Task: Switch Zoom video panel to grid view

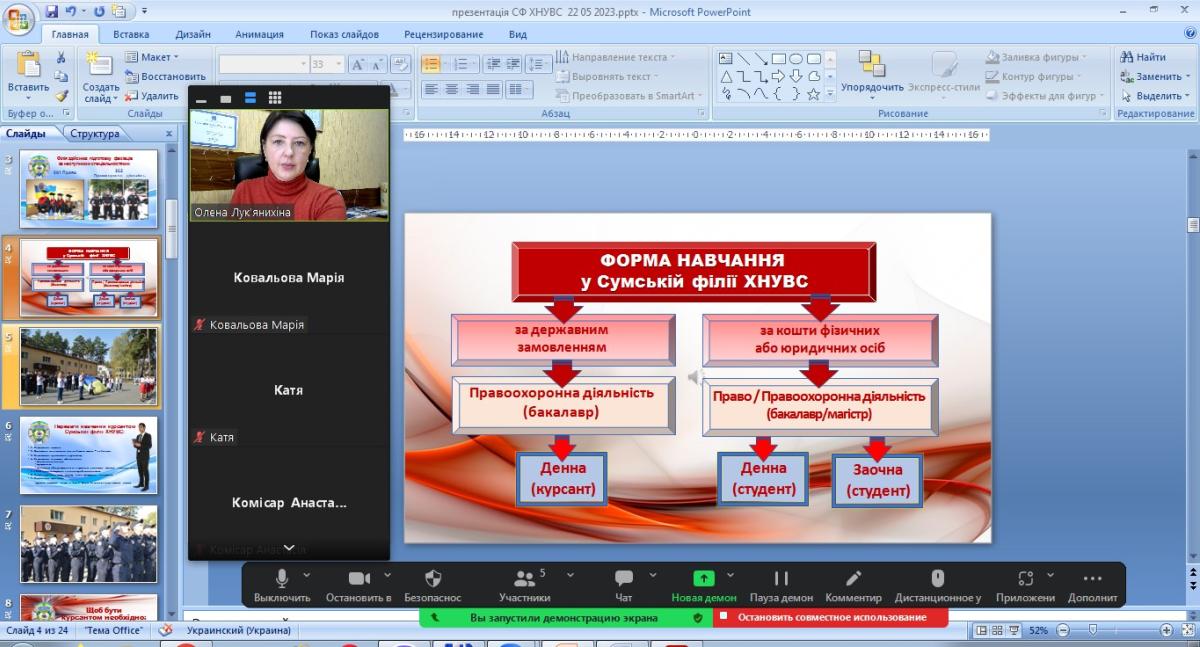Action: (275, 98)
